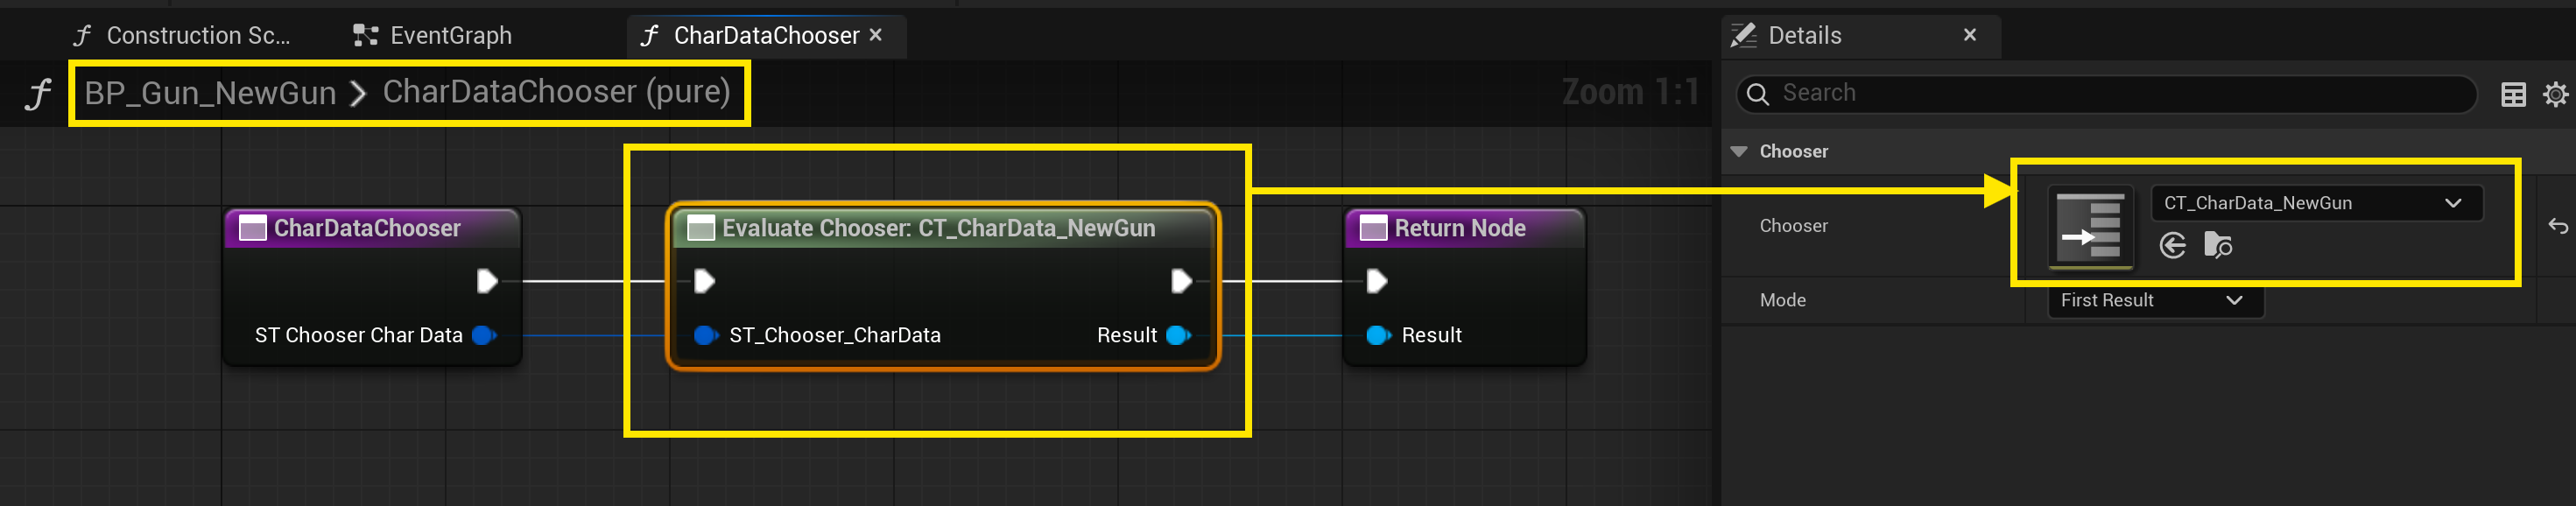Screen dimensions: 2576x506
Task: Click the reset to default arrow for Chooser
Action: [x=2557, y=227]
